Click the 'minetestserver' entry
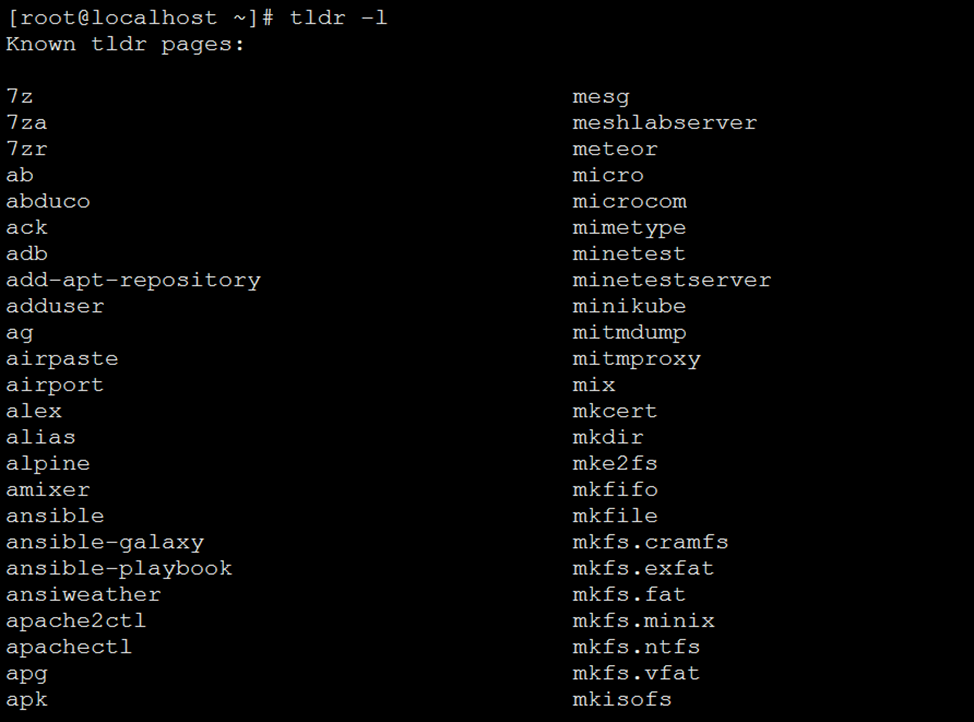The image size is (974, 722). 671,280
